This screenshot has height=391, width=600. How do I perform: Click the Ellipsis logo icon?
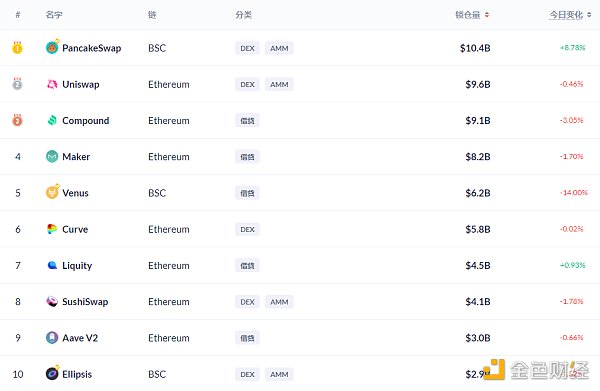pos(52,373)
